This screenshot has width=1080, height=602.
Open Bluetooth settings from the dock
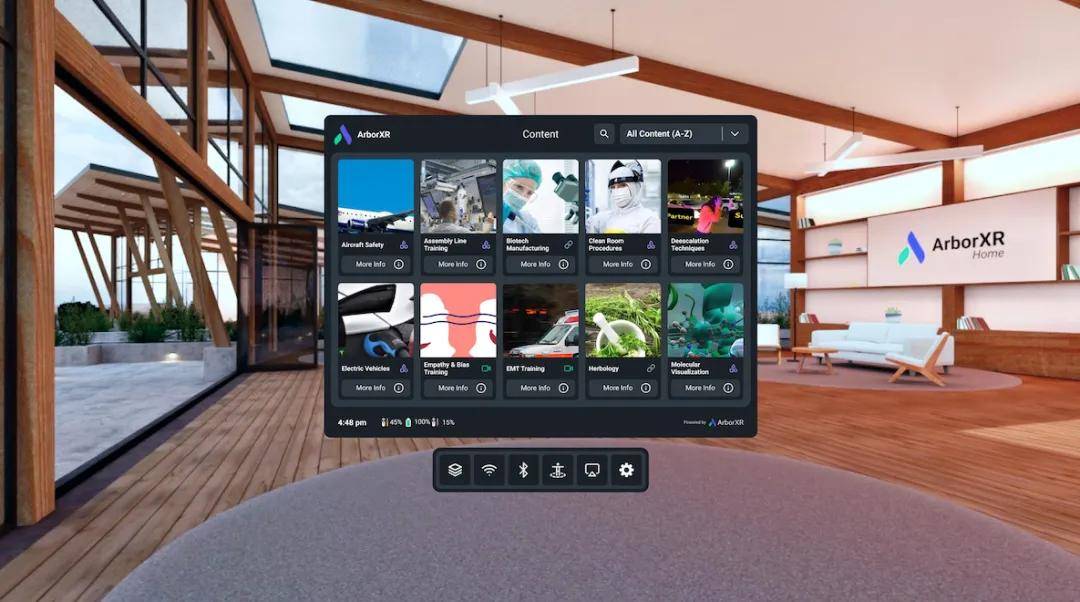(x=523, y=470)
